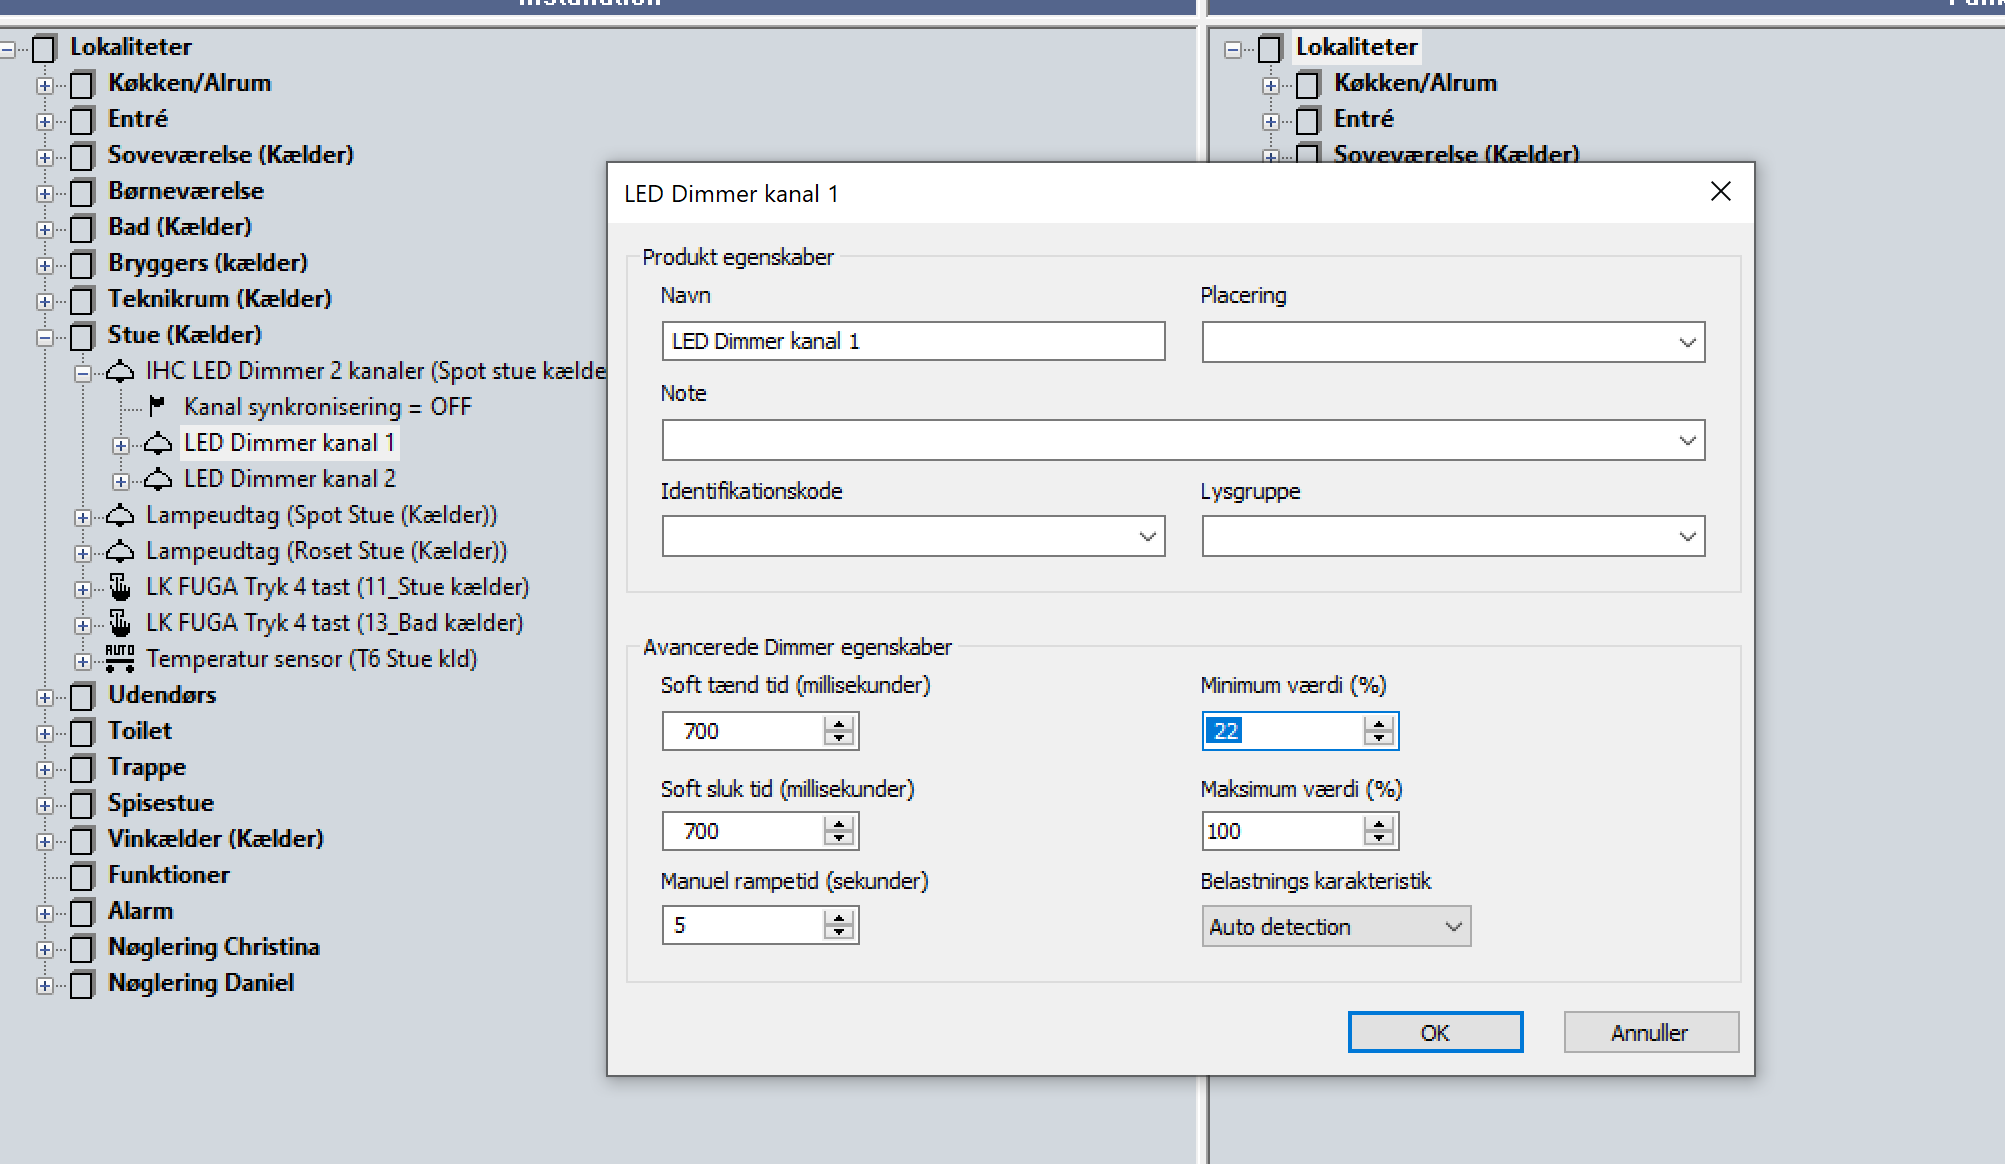Open the Belastnings karakteristik dropdown
The width and height of the screenshot is (2005, 1164).
click(1453, 927)
